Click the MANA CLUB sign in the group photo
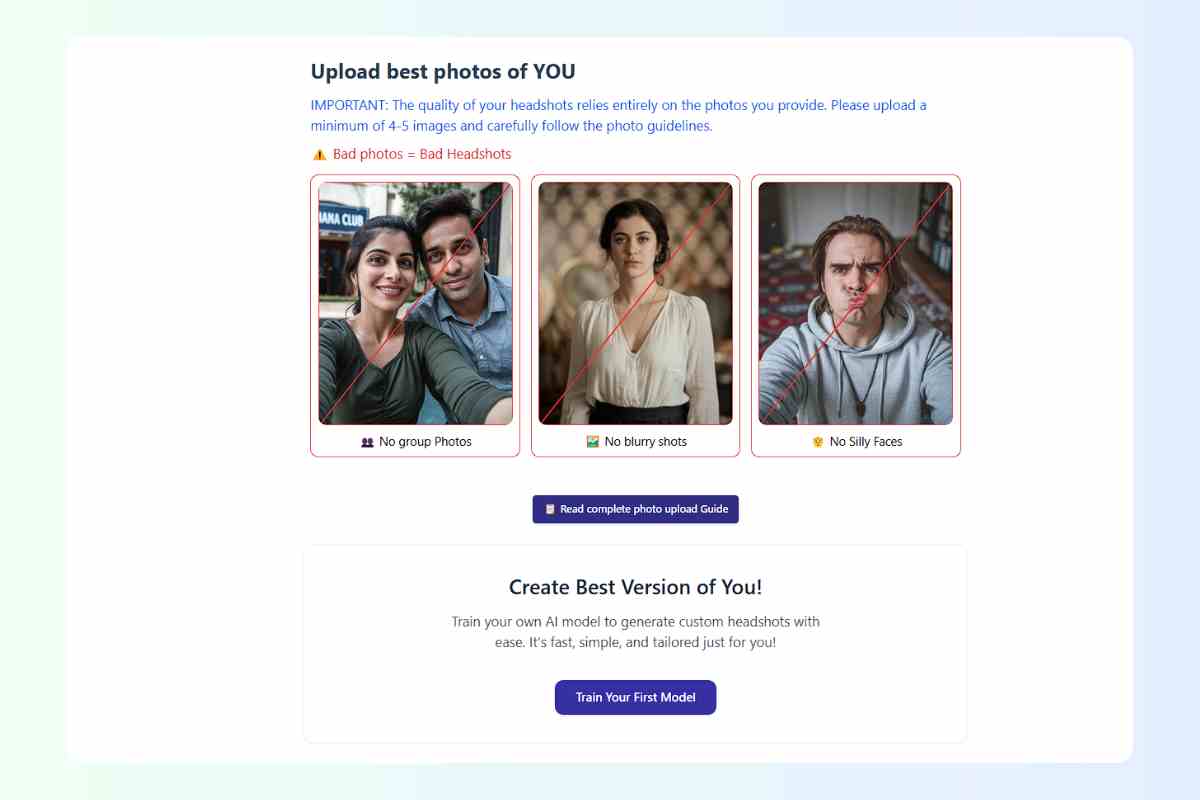1200x800 pixels. coord(341,216)
